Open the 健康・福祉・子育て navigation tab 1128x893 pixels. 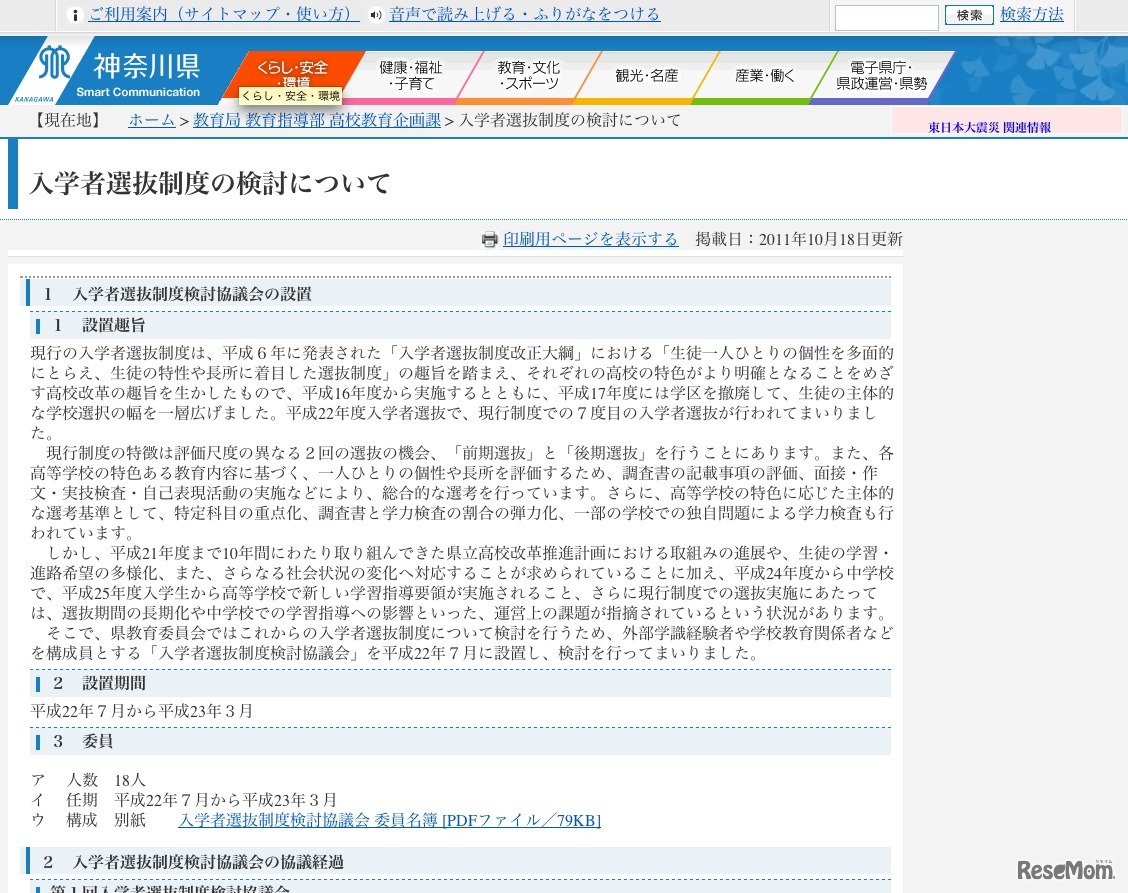412,72
